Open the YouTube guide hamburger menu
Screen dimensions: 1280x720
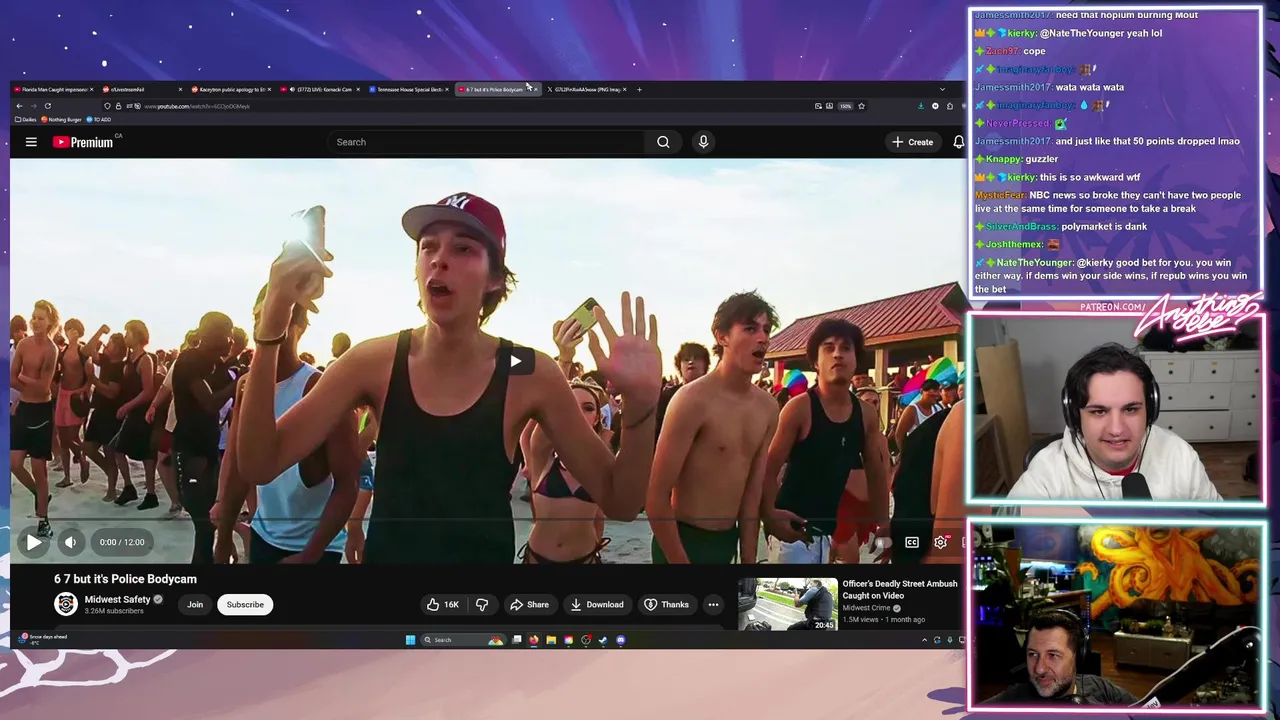pos(31,142)
